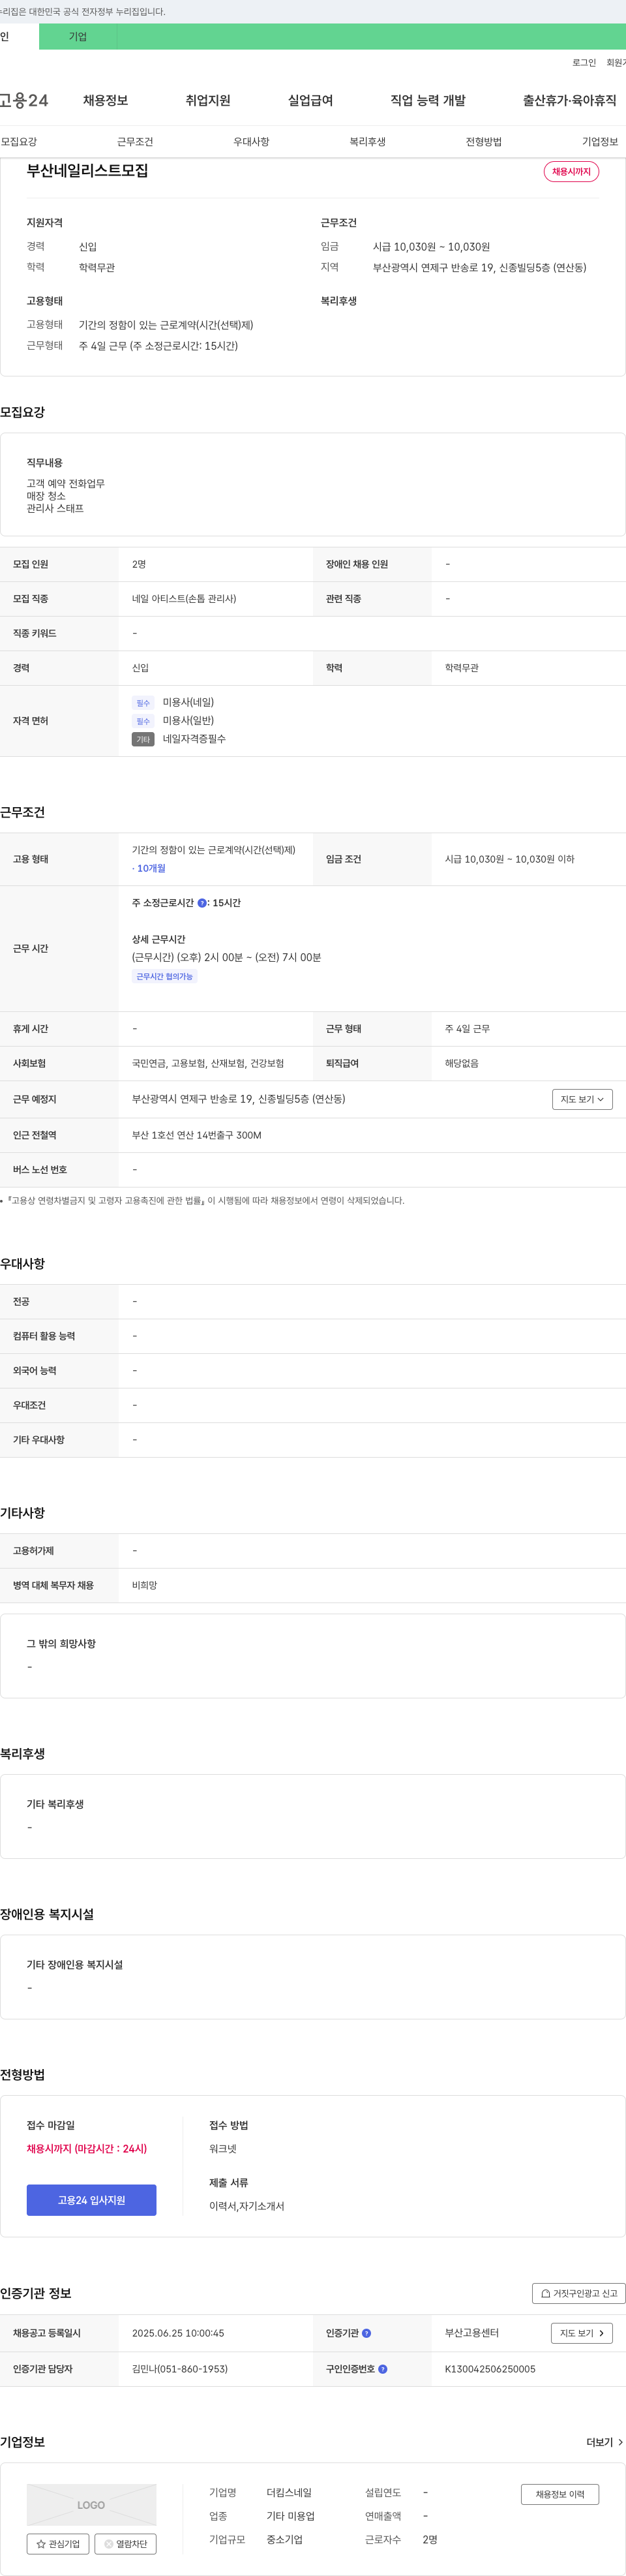The height and width of the screenshot is (2576, 626).
Task: Apply with the 고용24 입사지원 button
Action: 91,2200
